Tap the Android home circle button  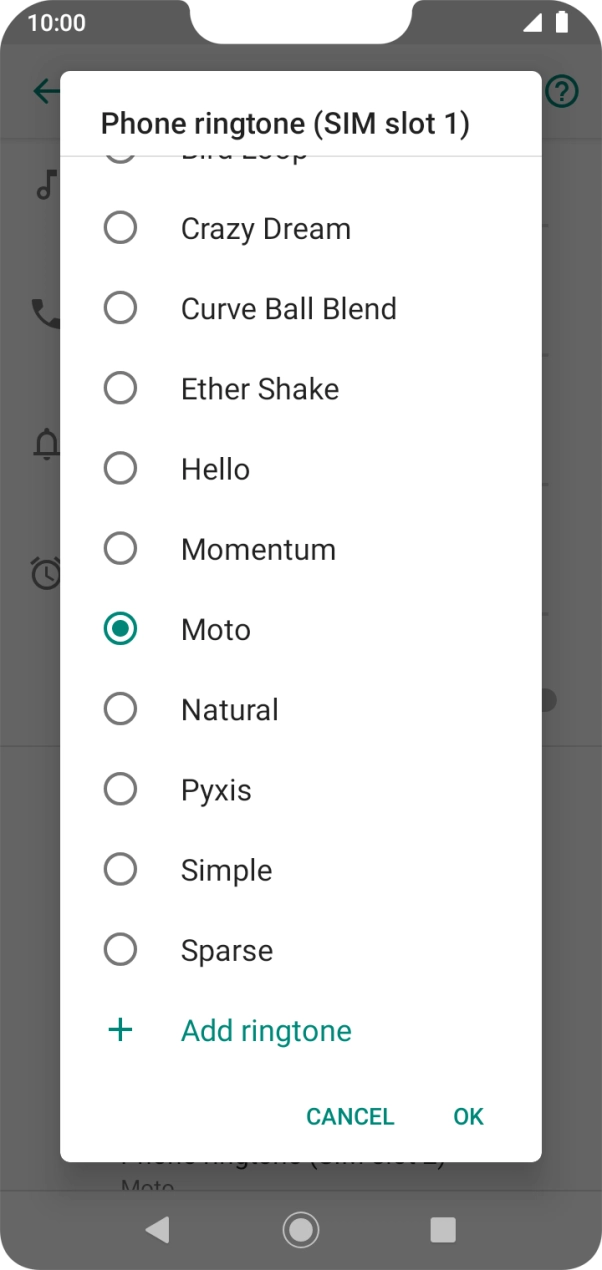point(300,1229)
